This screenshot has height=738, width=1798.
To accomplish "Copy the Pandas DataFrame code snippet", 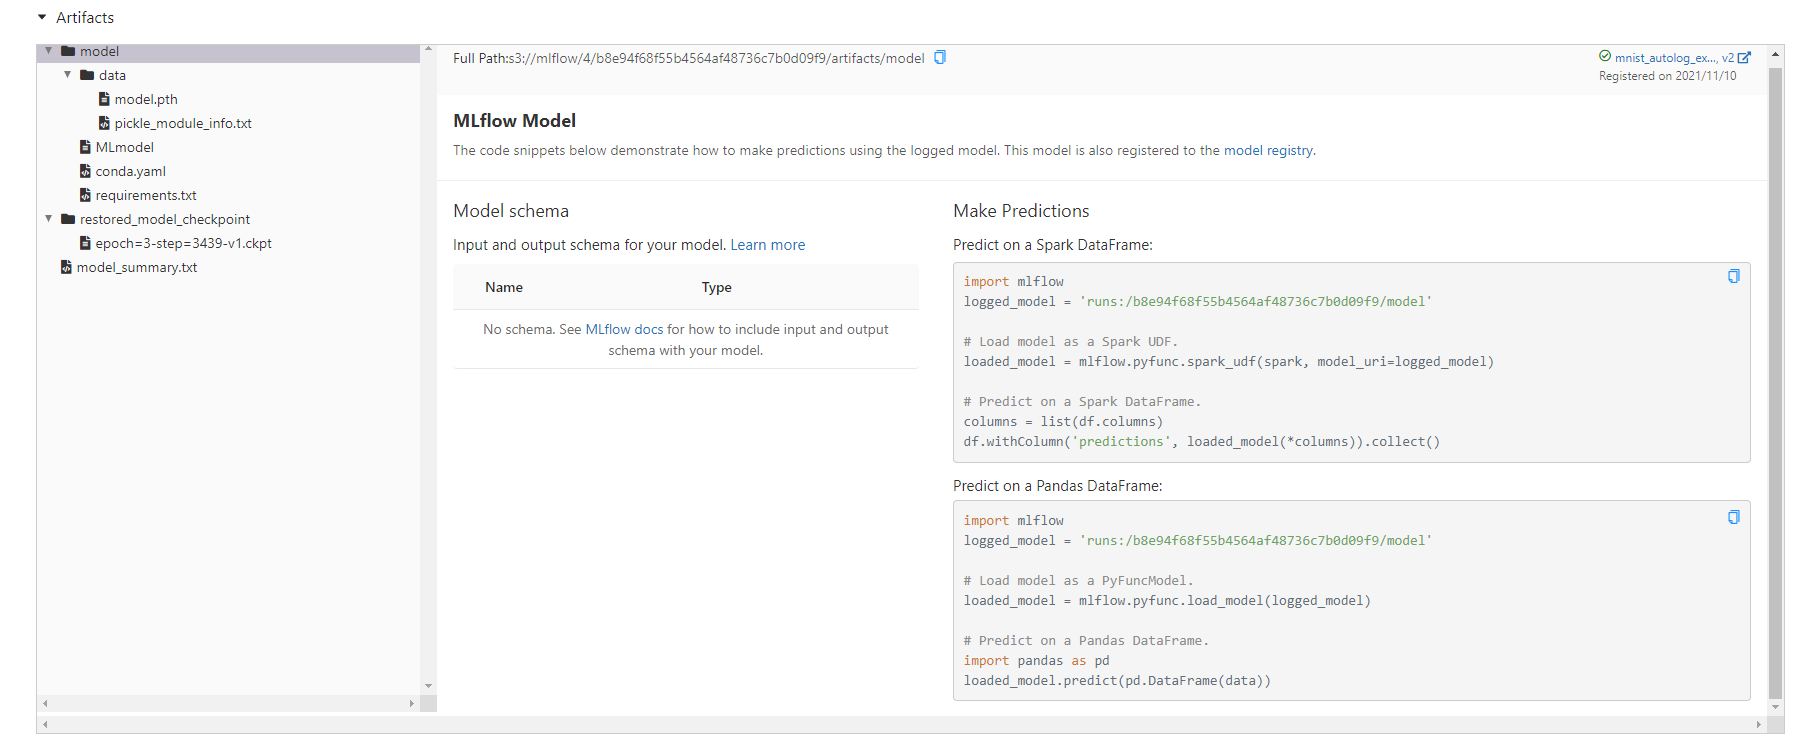I will (1734, 517).
